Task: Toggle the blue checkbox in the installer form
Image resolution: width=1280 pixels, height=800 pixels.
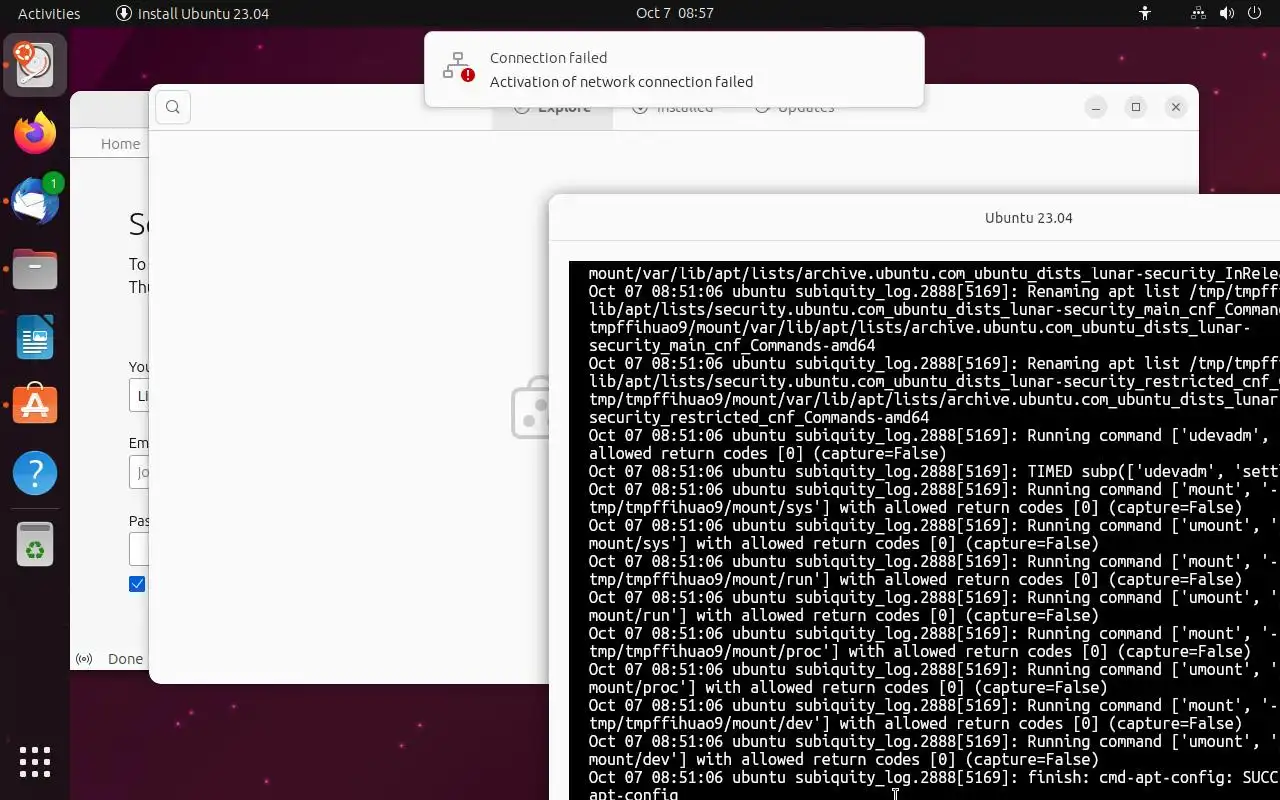Action: (x=137, y=584)
